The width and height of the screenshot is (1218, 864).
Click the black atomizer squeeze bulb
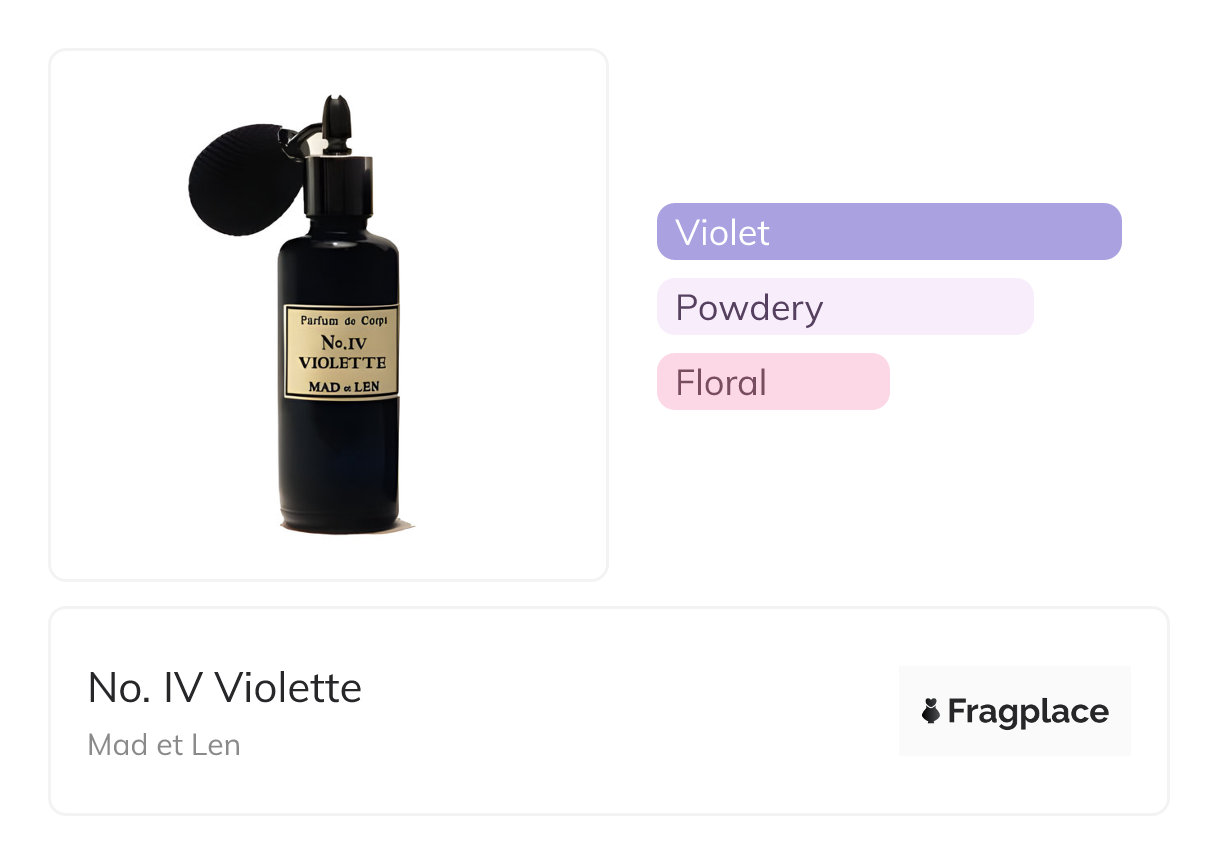[233, 182]
